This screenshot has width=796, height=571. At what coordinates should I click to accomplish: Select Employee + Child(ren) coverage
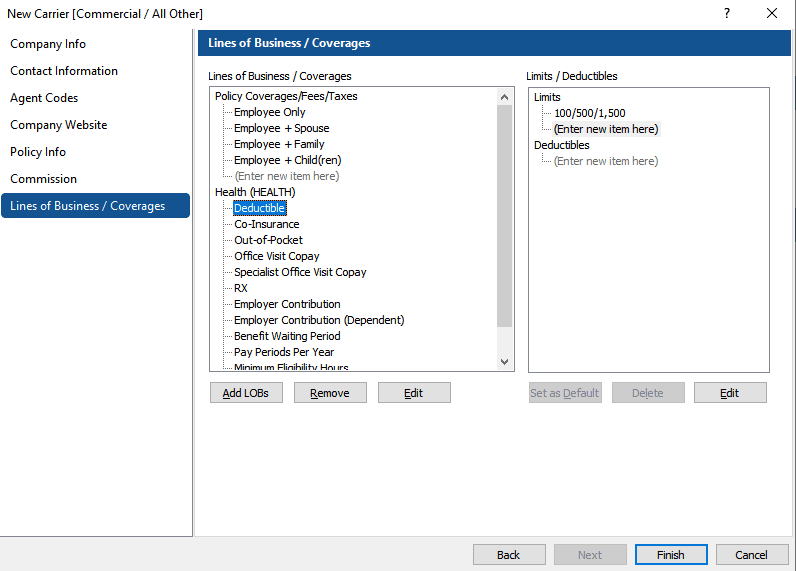point(288,160)
